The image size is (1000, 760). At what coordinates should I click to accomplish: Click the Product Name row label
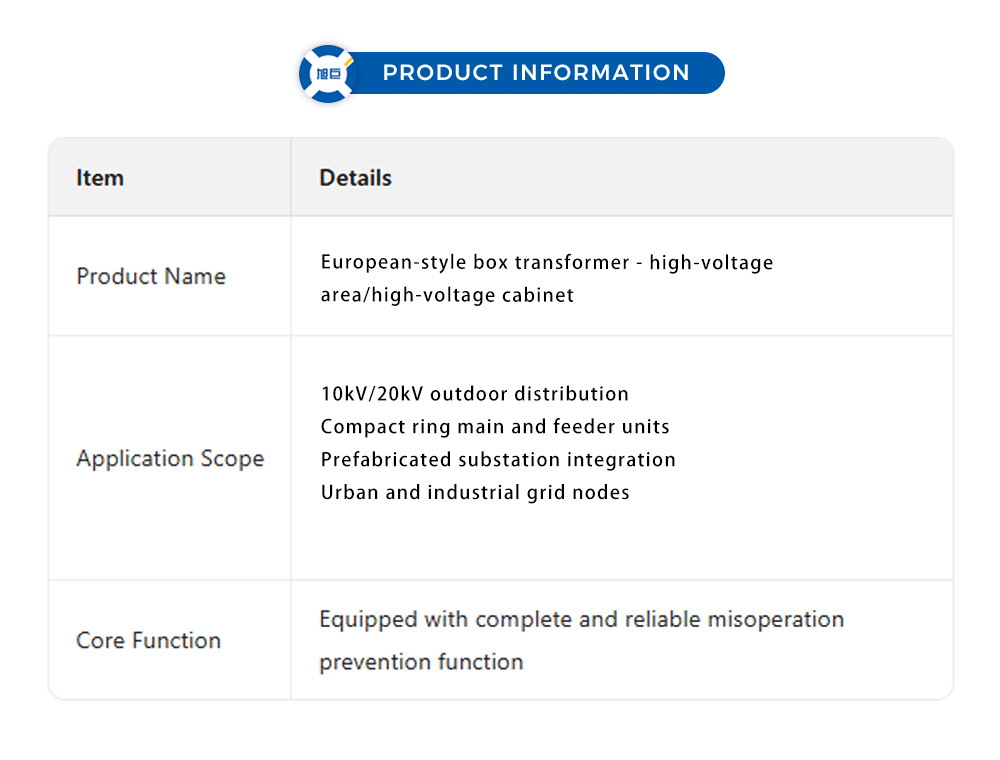(151, 276)
